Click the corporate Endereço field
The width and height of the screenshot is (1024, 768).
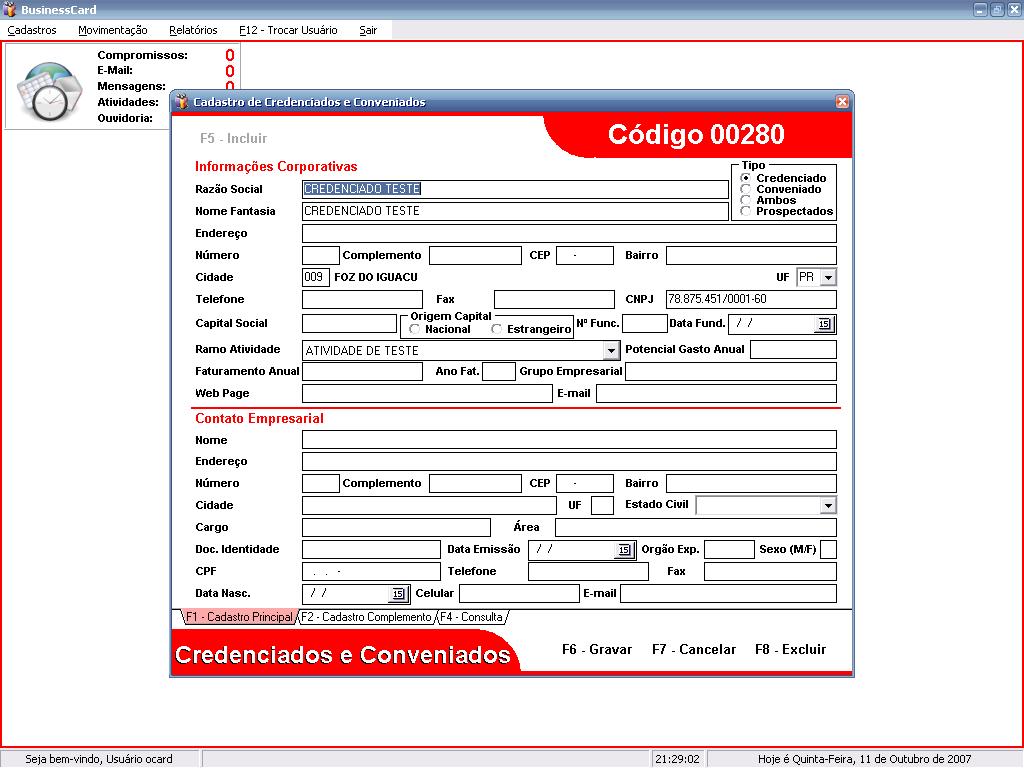569,234
